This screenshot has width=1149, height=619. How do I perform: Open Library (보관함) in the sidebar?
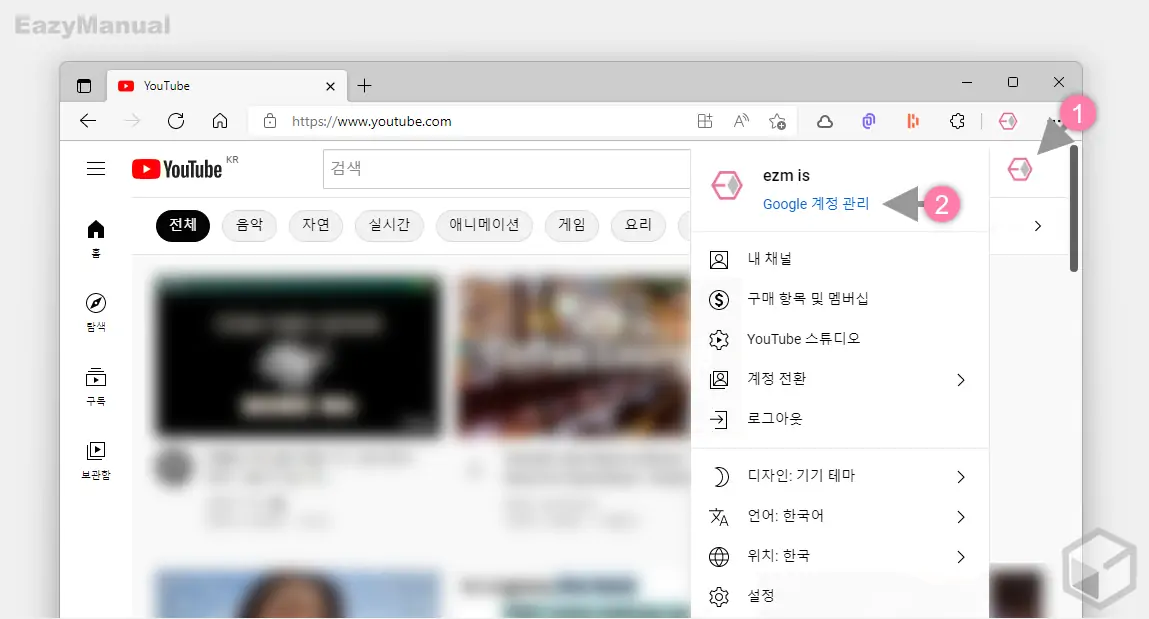pyautogui.click(x=96, y=460)
